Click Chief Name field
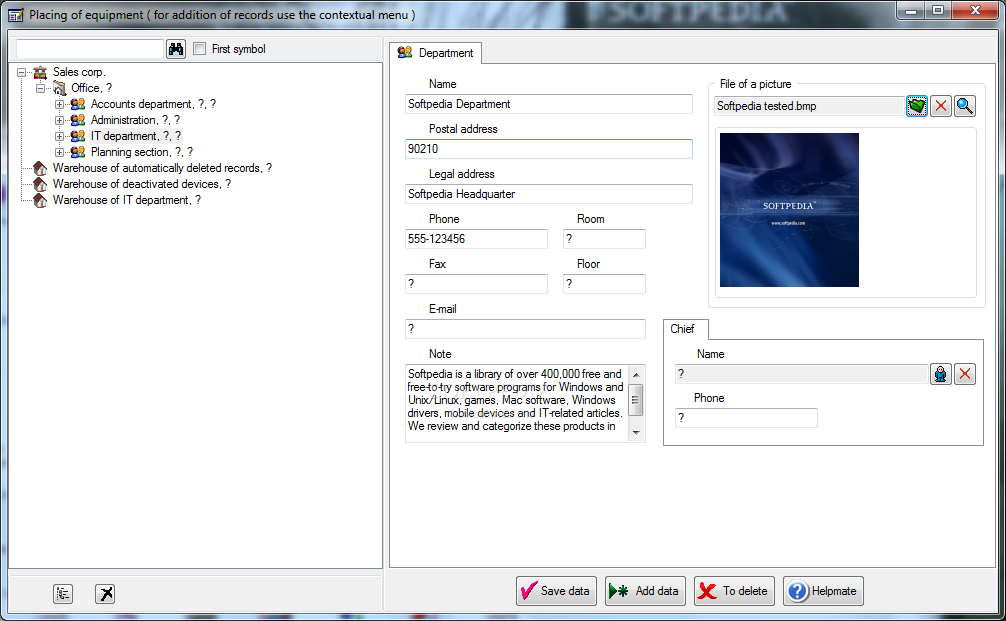Image resolution: width=1006 pixels, height=621 pixels. [801, 374]
